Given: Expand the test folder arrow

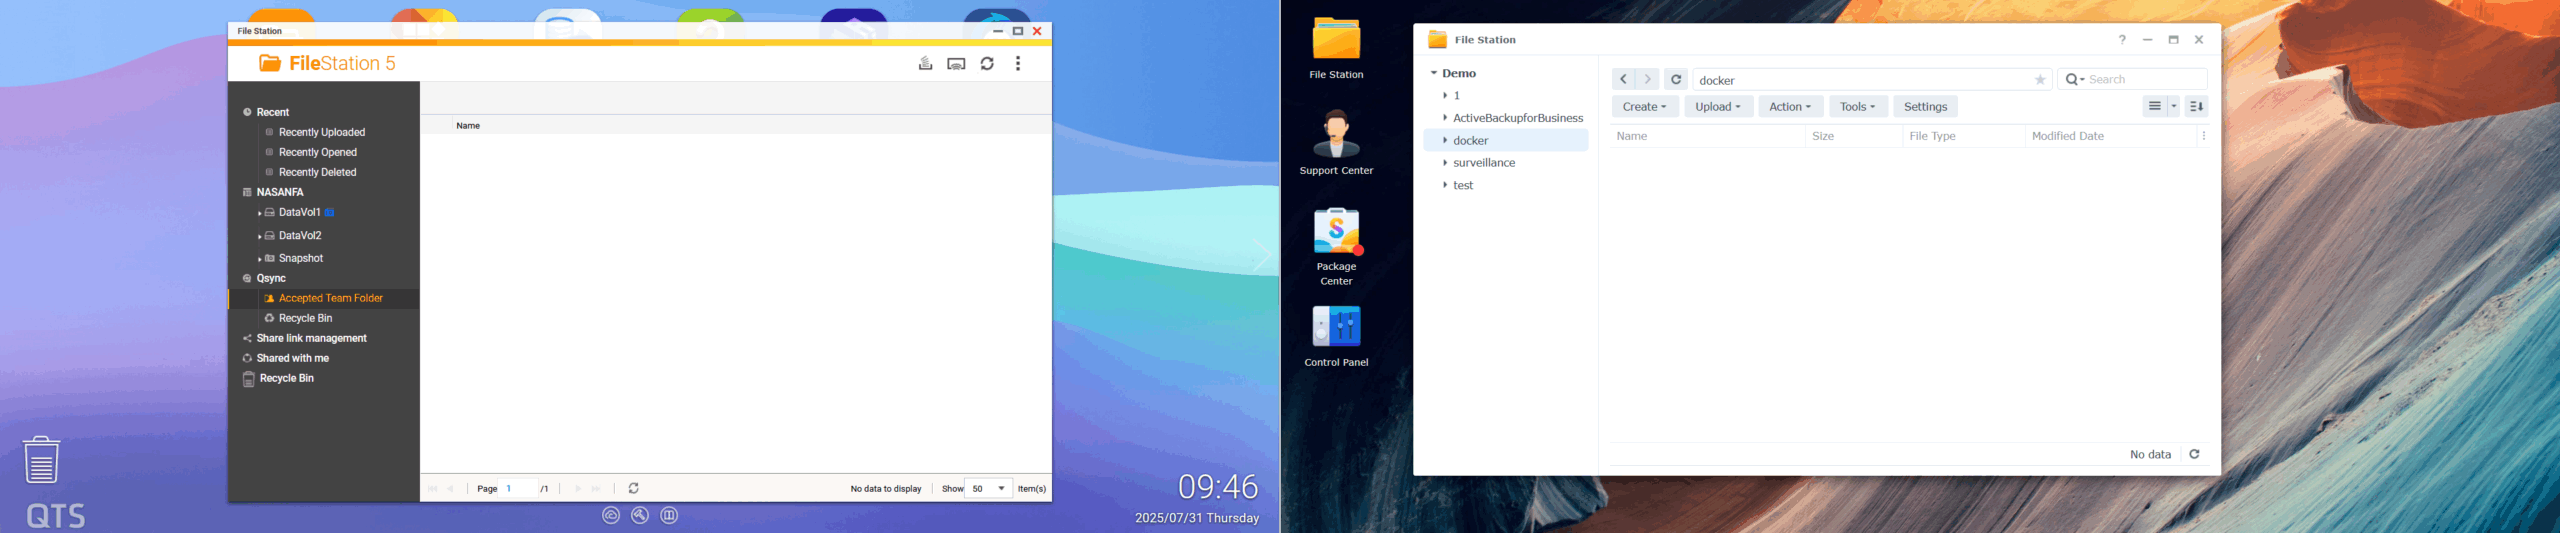Looking at the screenshot, I should 1445,185.
